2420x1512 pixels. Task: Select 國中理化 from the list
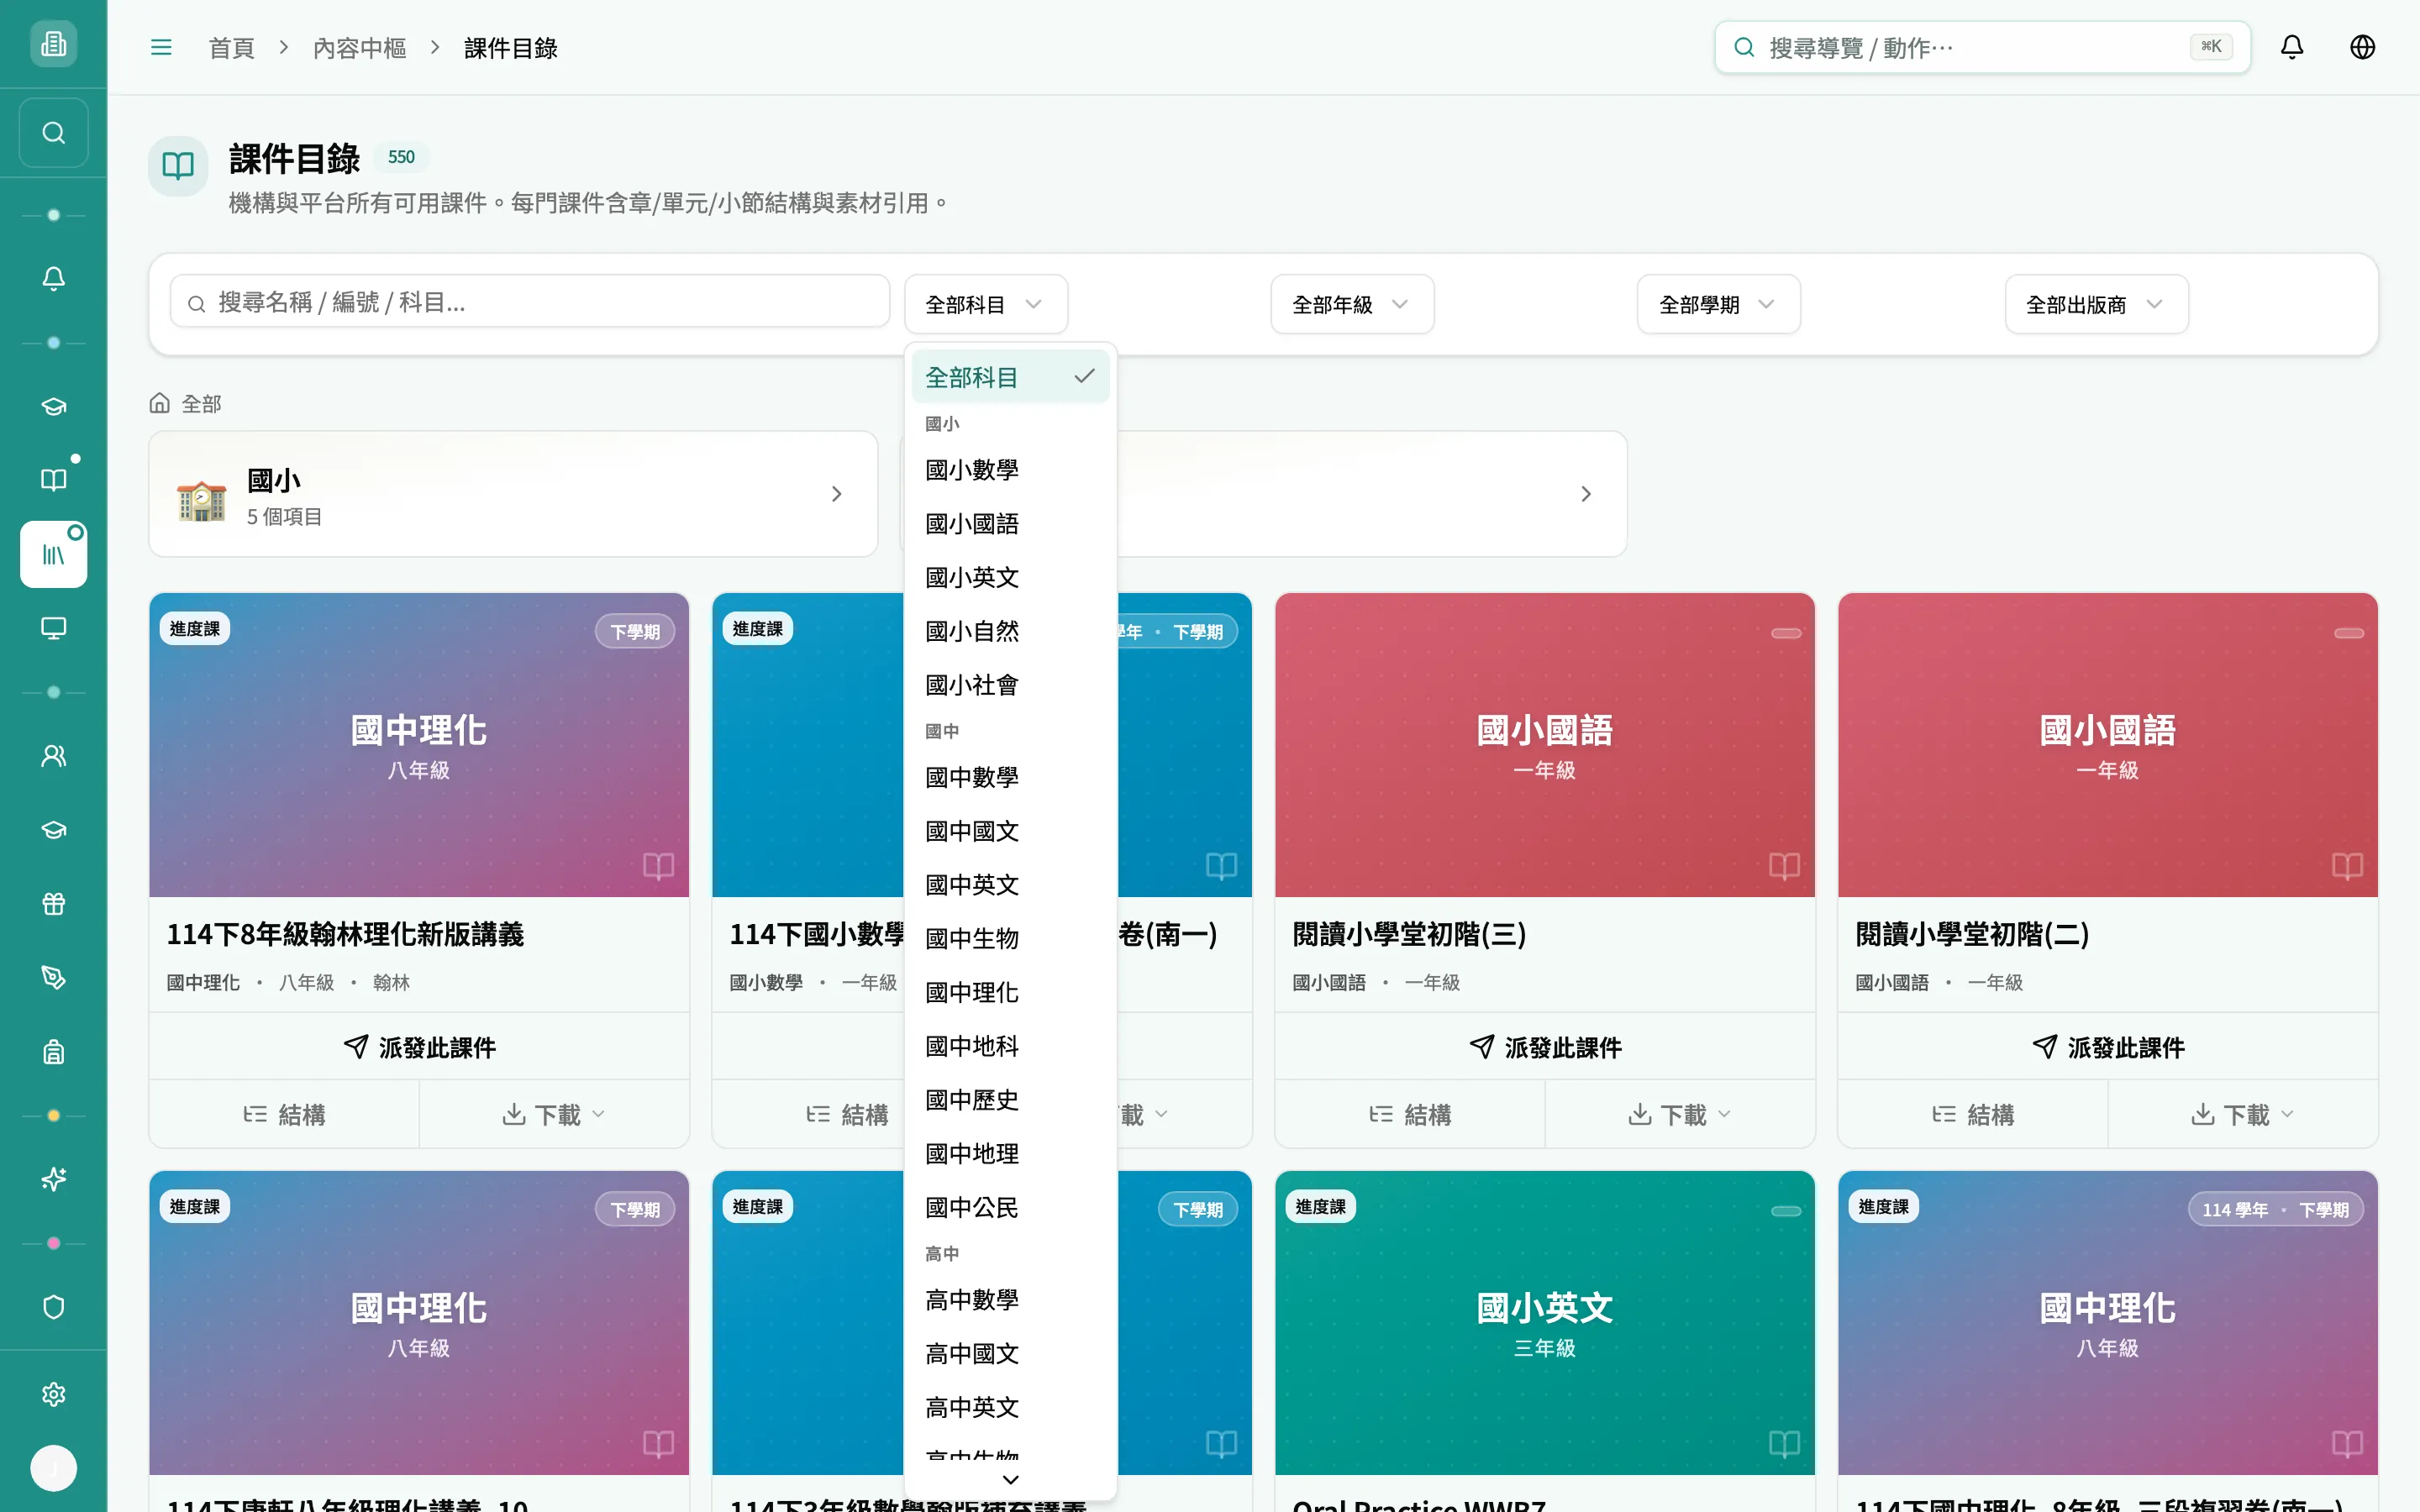(1010, 992)
